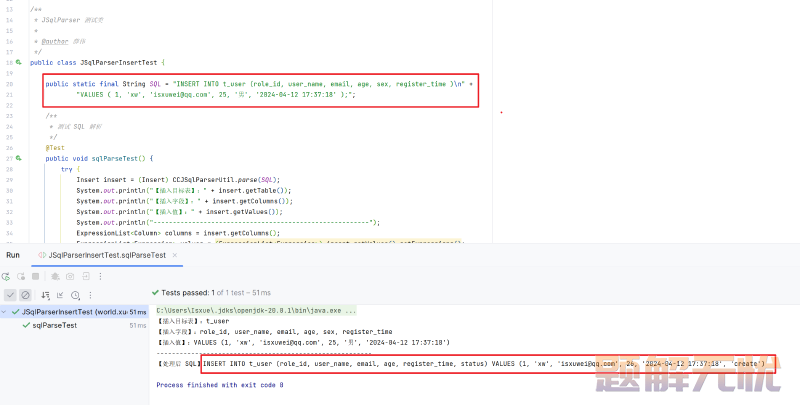Click the dashed separator line in console output
This screenshot has height=405, width=800.
(x=264, y=353)
